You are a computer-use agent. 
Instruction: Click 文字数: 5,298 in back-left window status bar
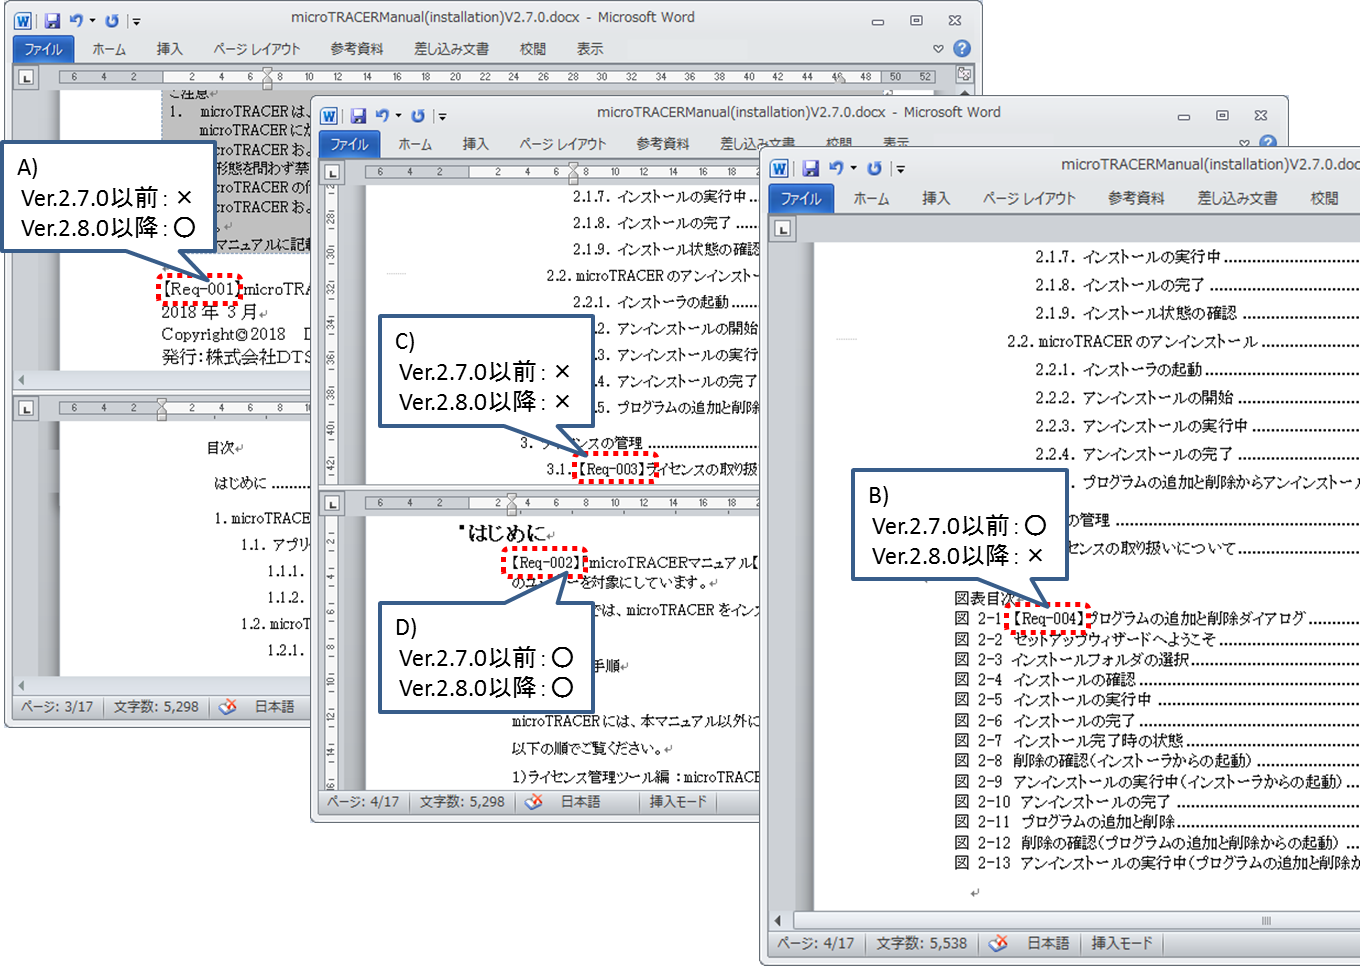click(156, 706)
